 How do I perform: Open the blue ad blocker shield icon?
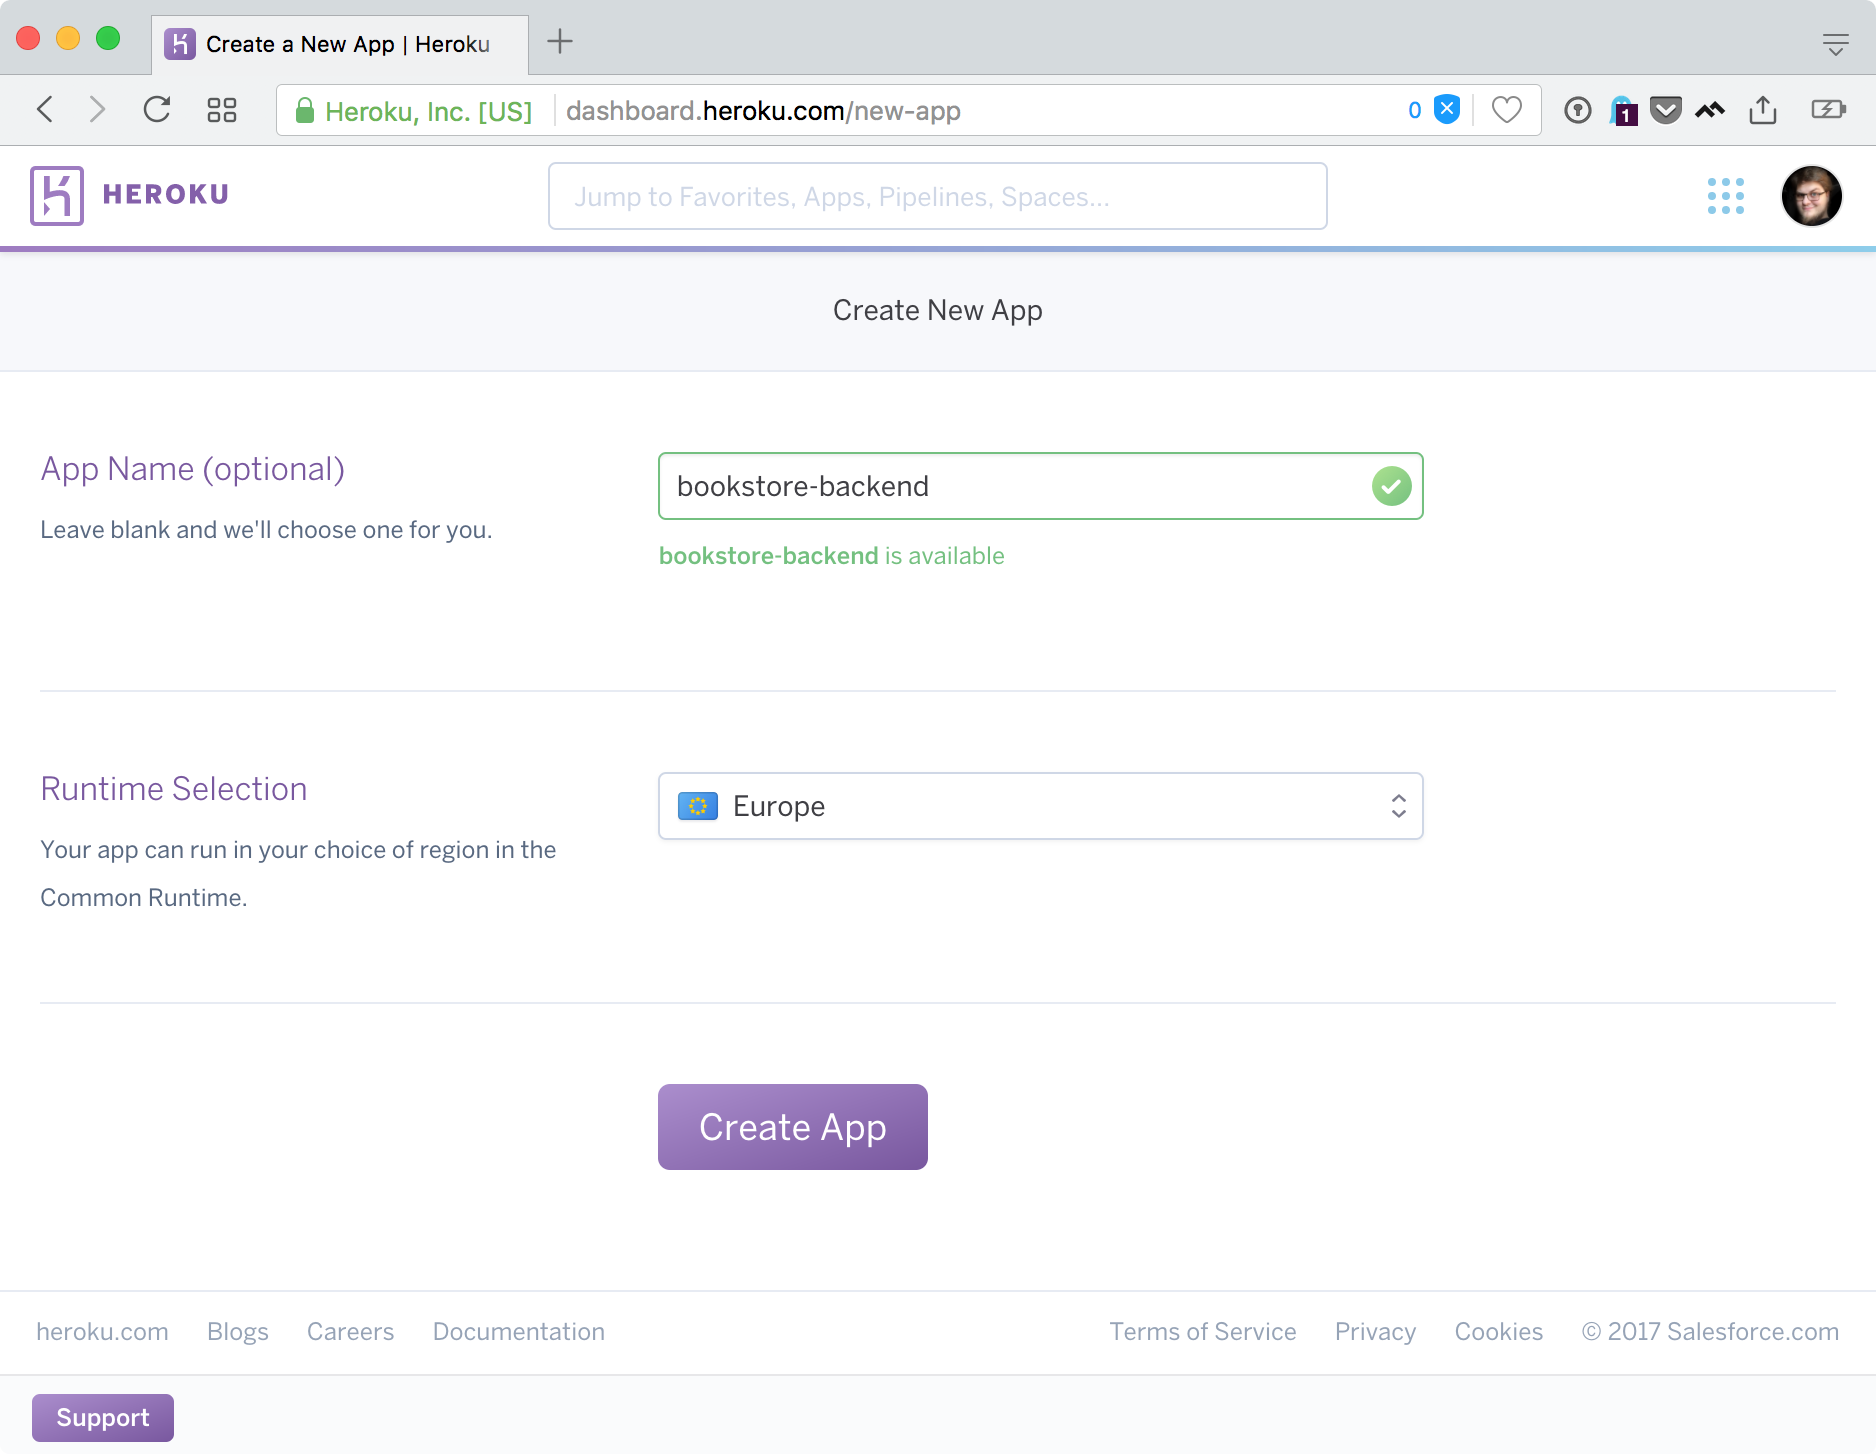[x=1447, y=110]
